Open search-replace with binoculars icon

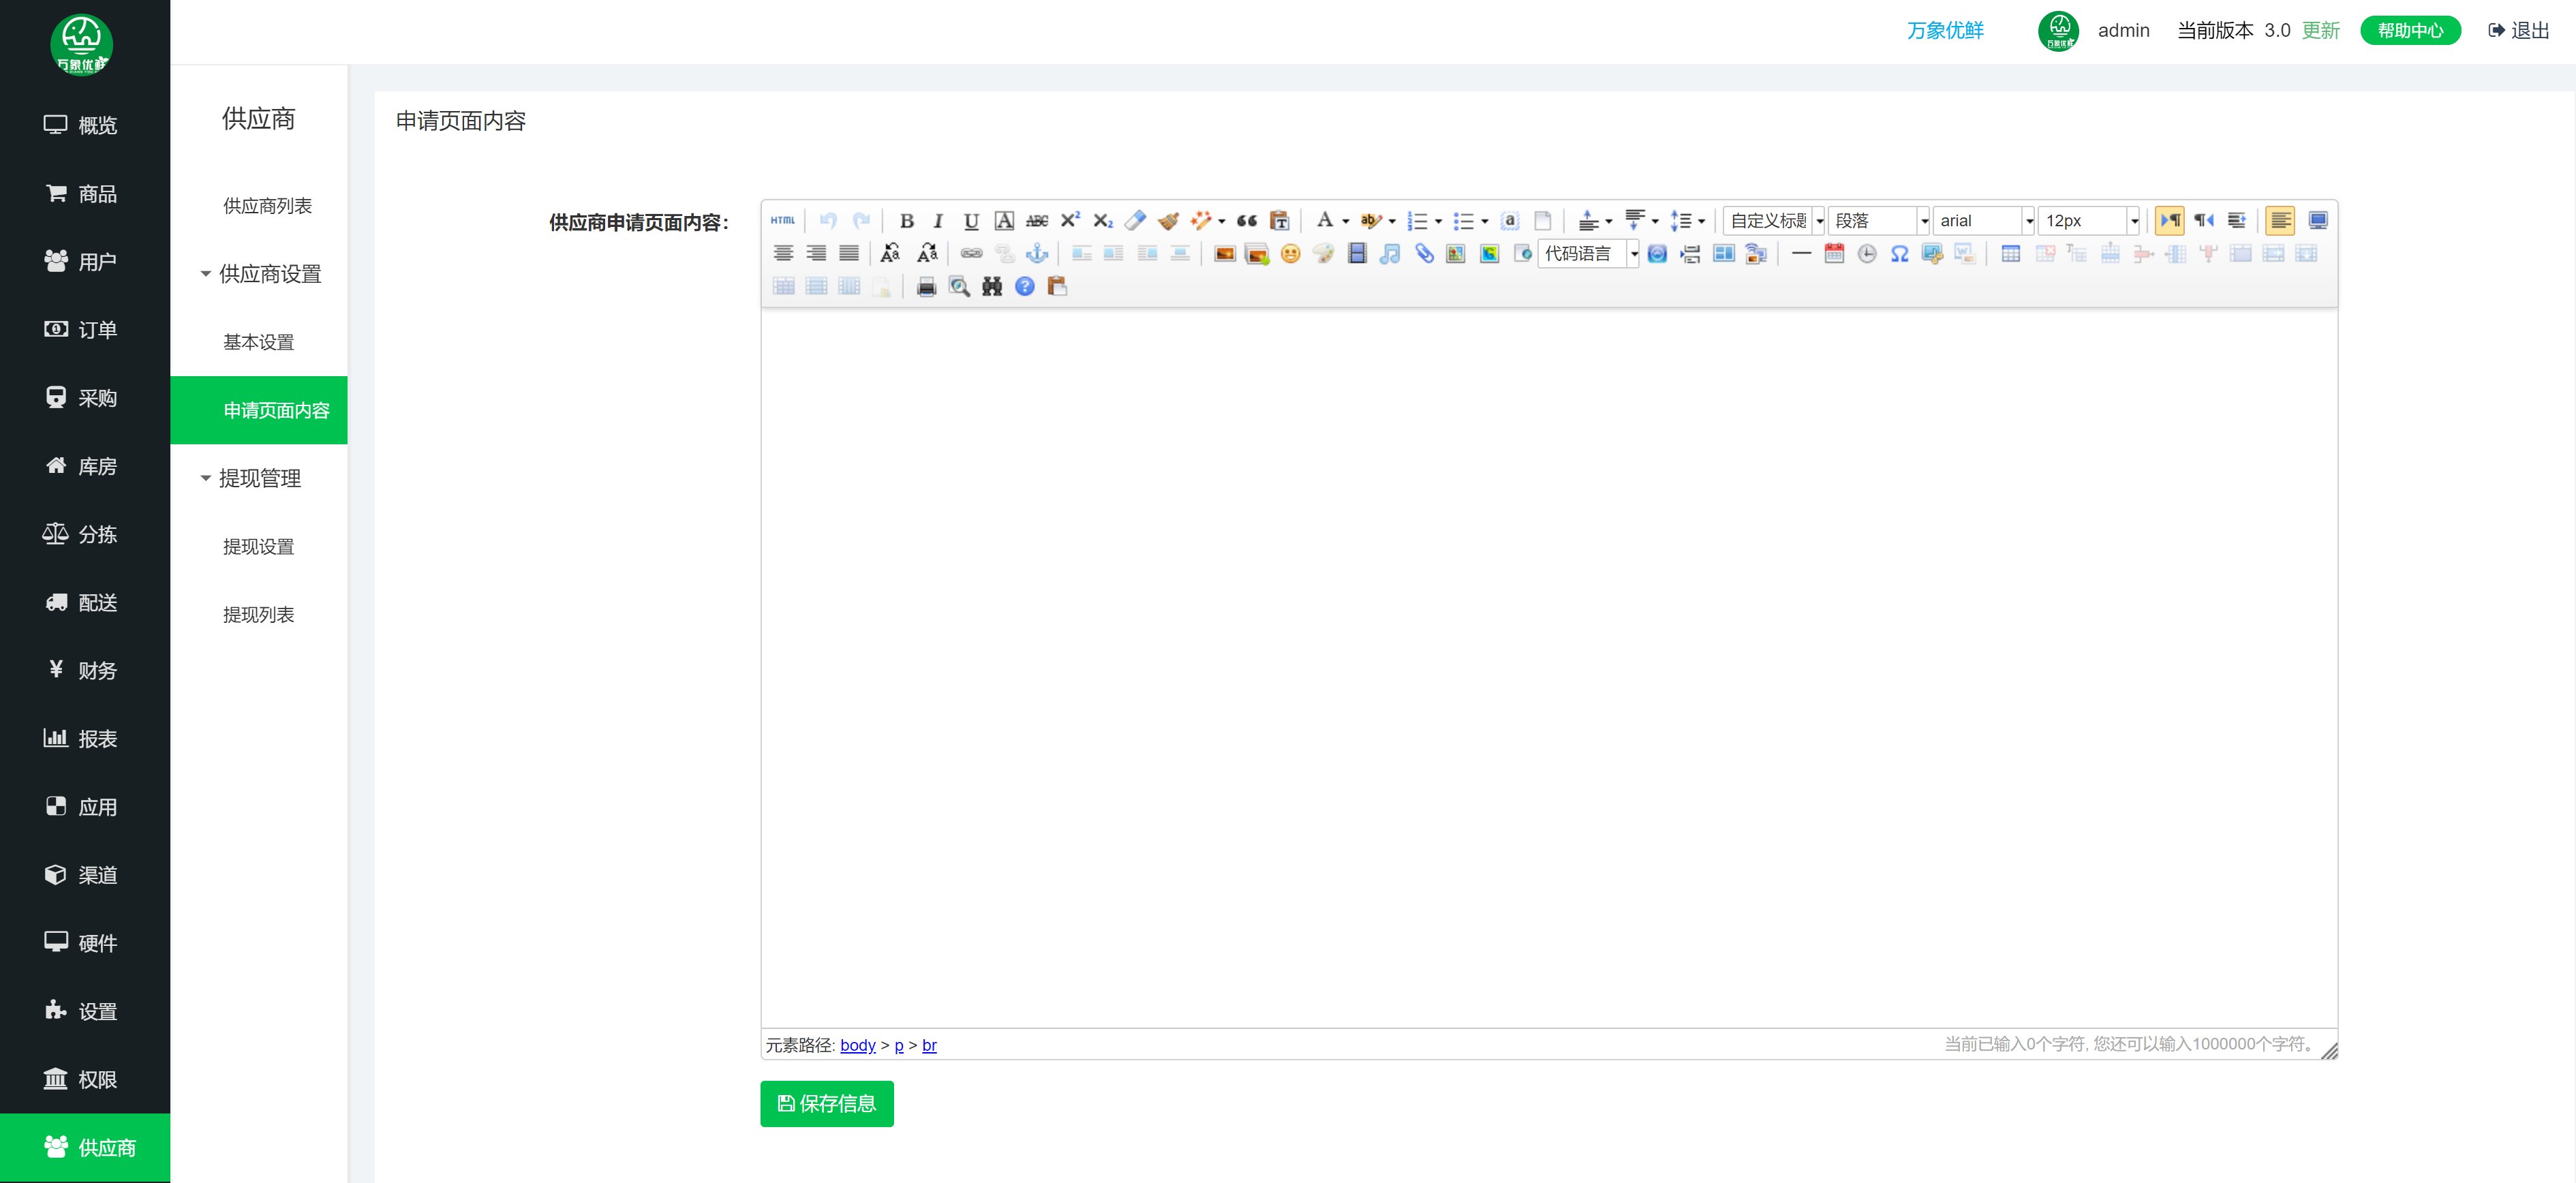pyautogui.click(x=991, y=287)
